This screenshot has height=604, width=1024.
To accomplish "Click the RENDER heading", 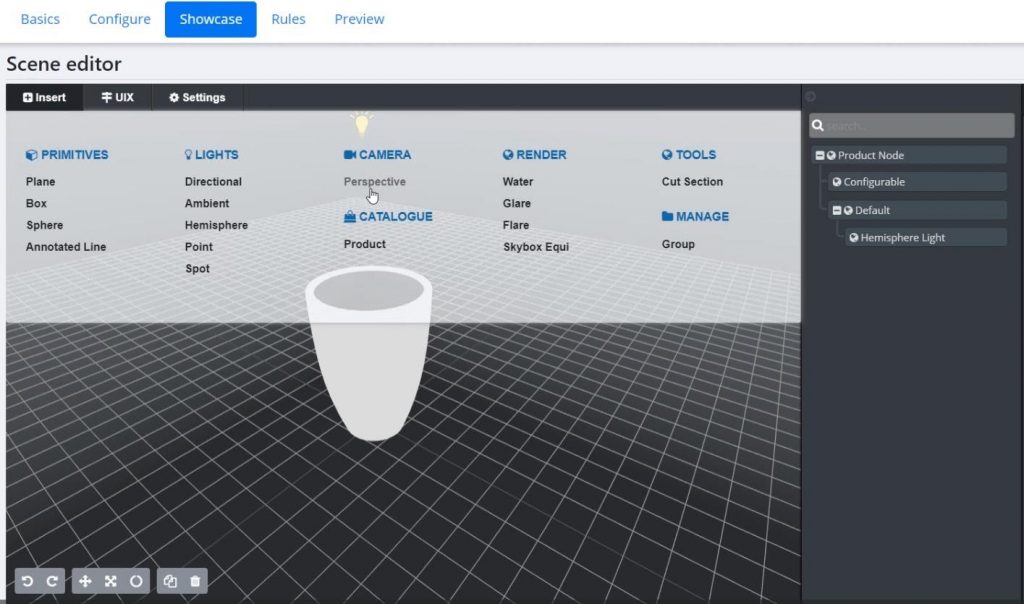I will click(x=535, y=155).
